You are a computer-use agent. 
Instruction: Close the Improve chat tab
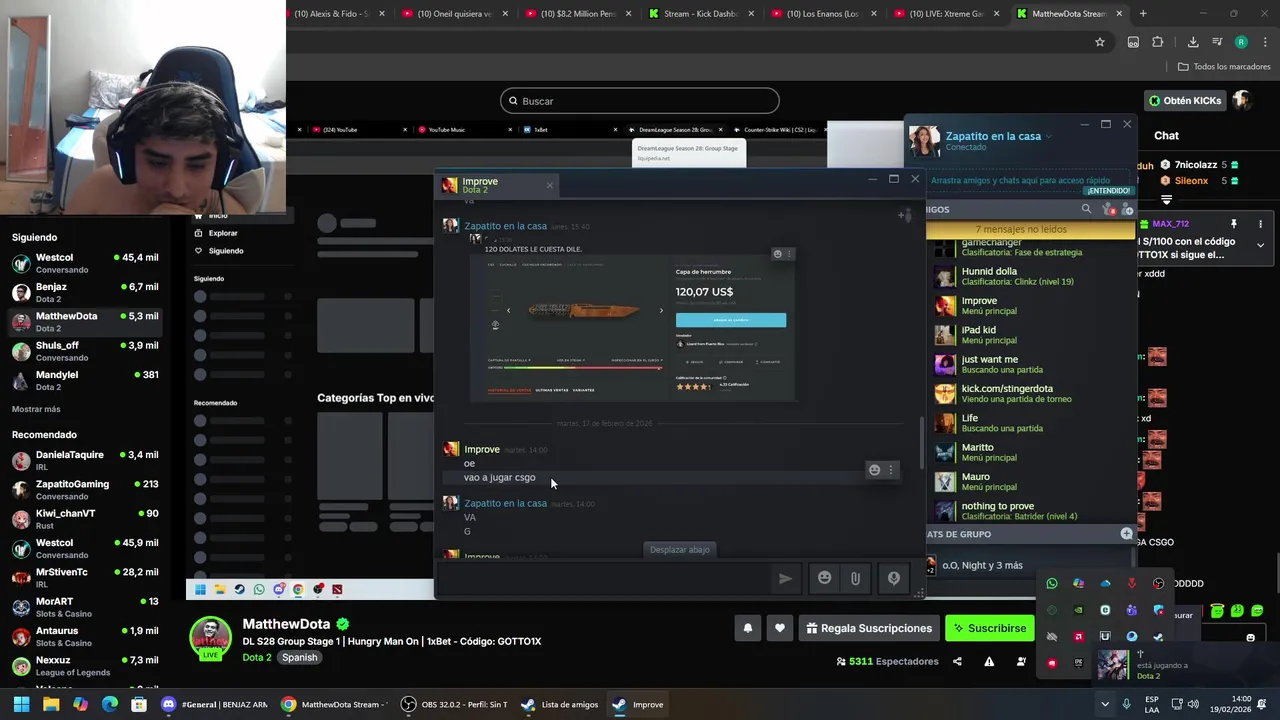click(x=549, y=185)
